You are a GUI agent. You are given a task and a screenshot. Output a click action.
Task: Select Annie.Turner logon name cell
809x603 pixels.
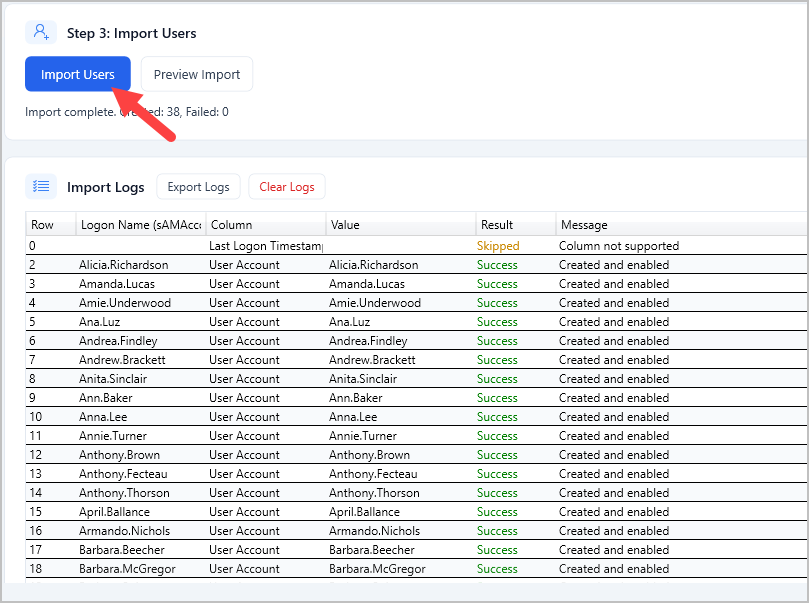point(113,436)
